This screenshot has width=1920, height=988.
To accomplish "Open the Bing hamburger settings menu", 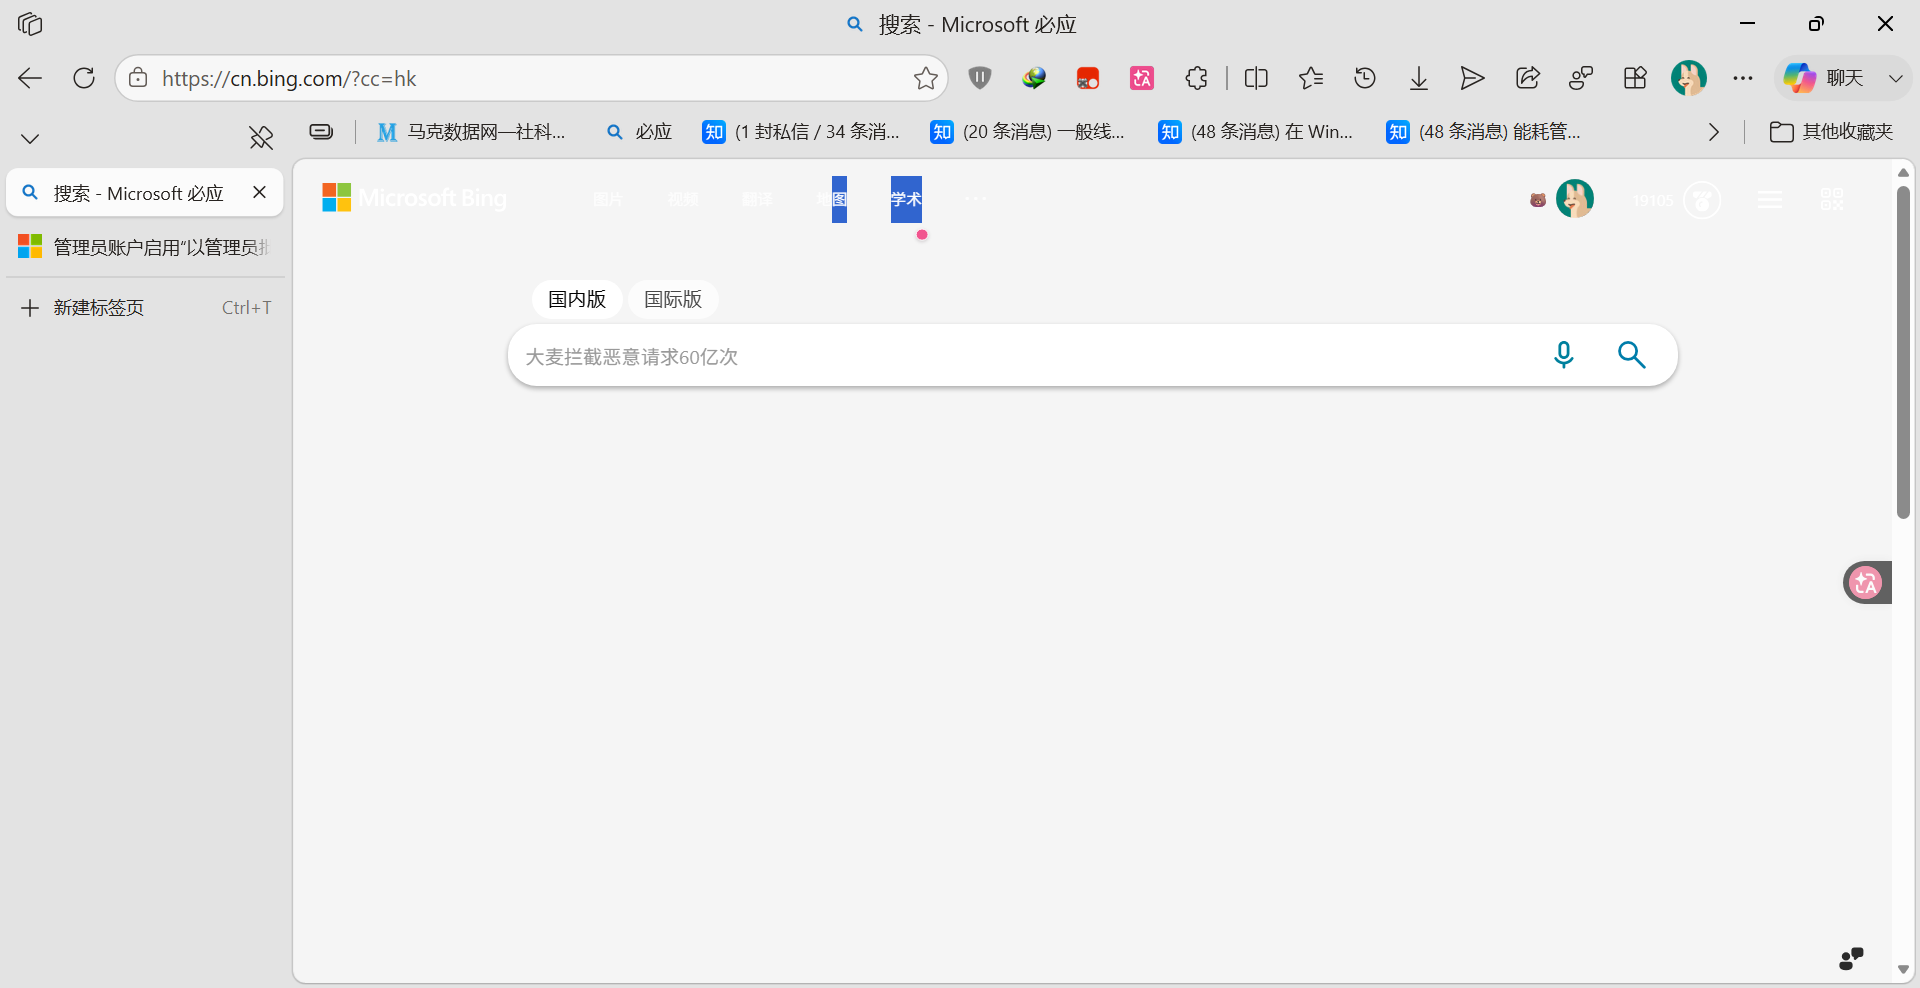I will [x=1770, y=200].
